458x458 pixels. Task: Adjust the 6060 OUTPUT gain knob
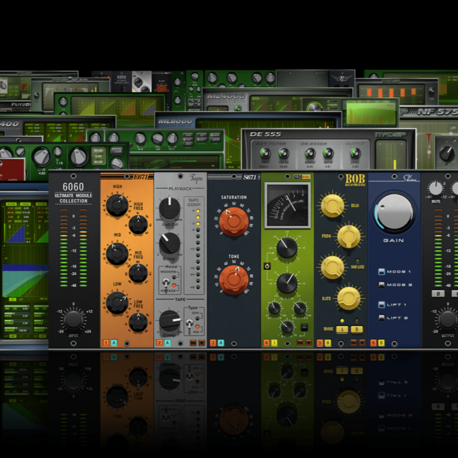(448, 320)
